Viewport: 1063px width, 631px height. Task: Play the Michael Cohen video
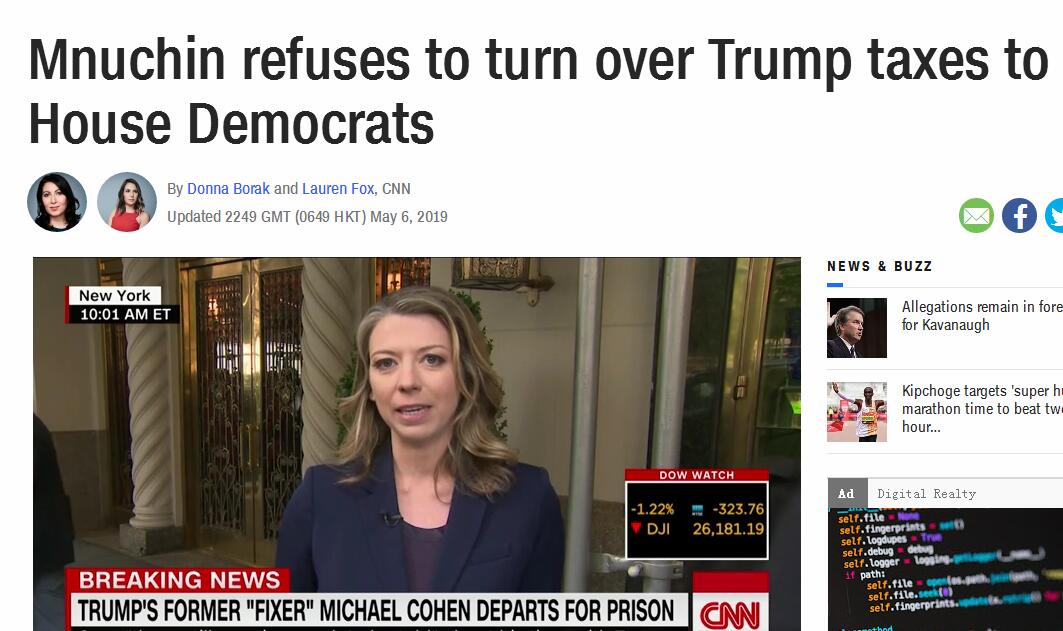point(417,444)
